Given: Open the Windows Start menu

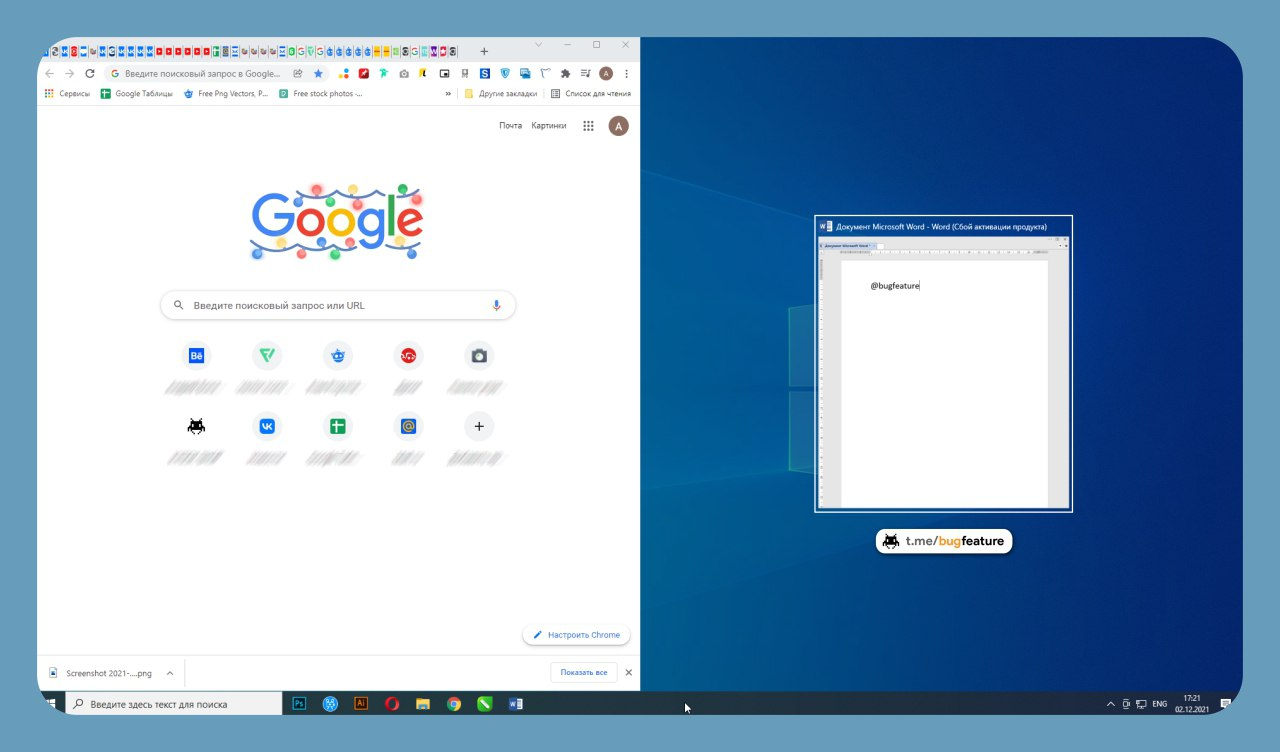Looking at the screenshot, I should (x=50, y=704).
